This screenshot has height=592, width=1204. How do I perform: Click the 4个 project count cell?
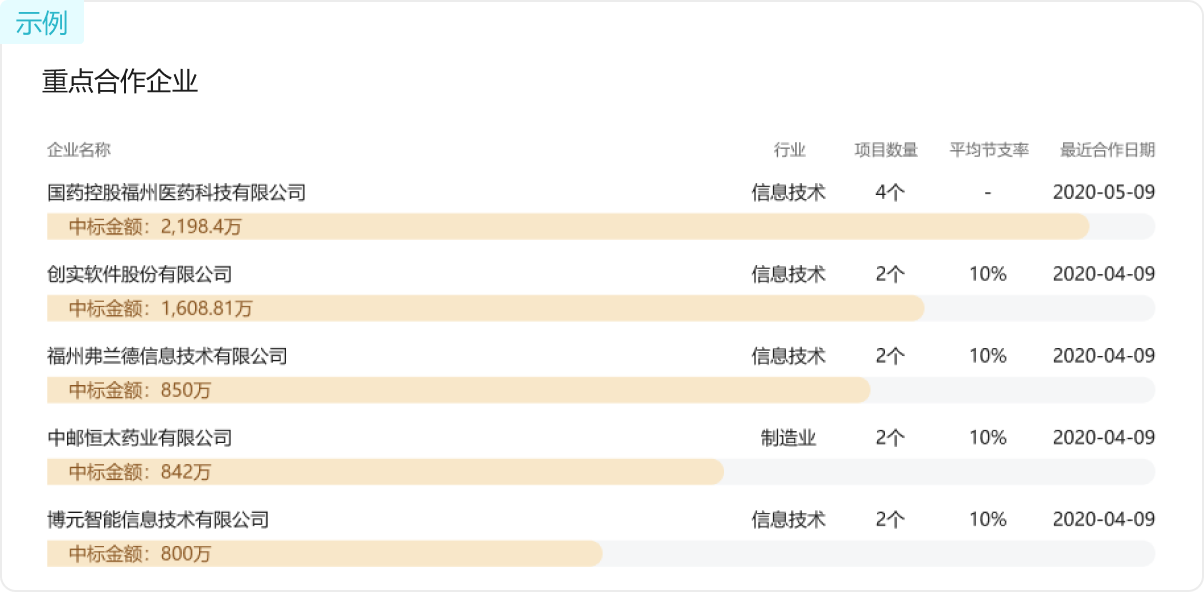pyautogui.click(x=889, y=192)
